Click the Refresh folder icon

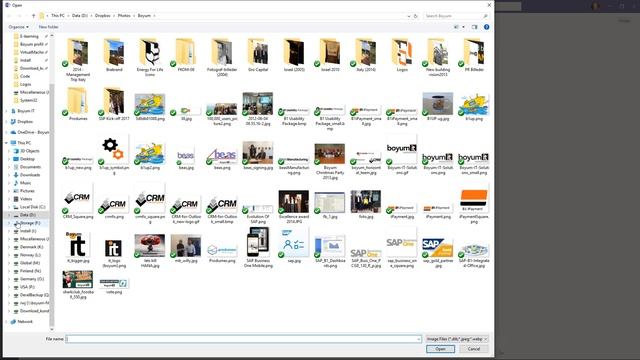416,16
